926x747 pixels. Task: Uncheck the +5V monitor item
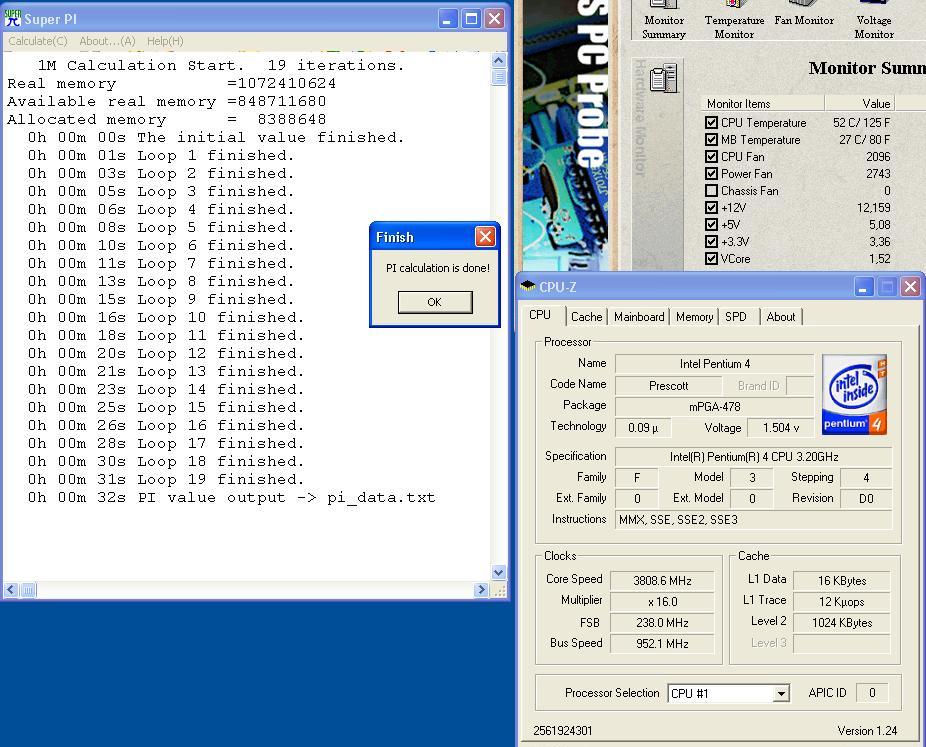(711, 224)
